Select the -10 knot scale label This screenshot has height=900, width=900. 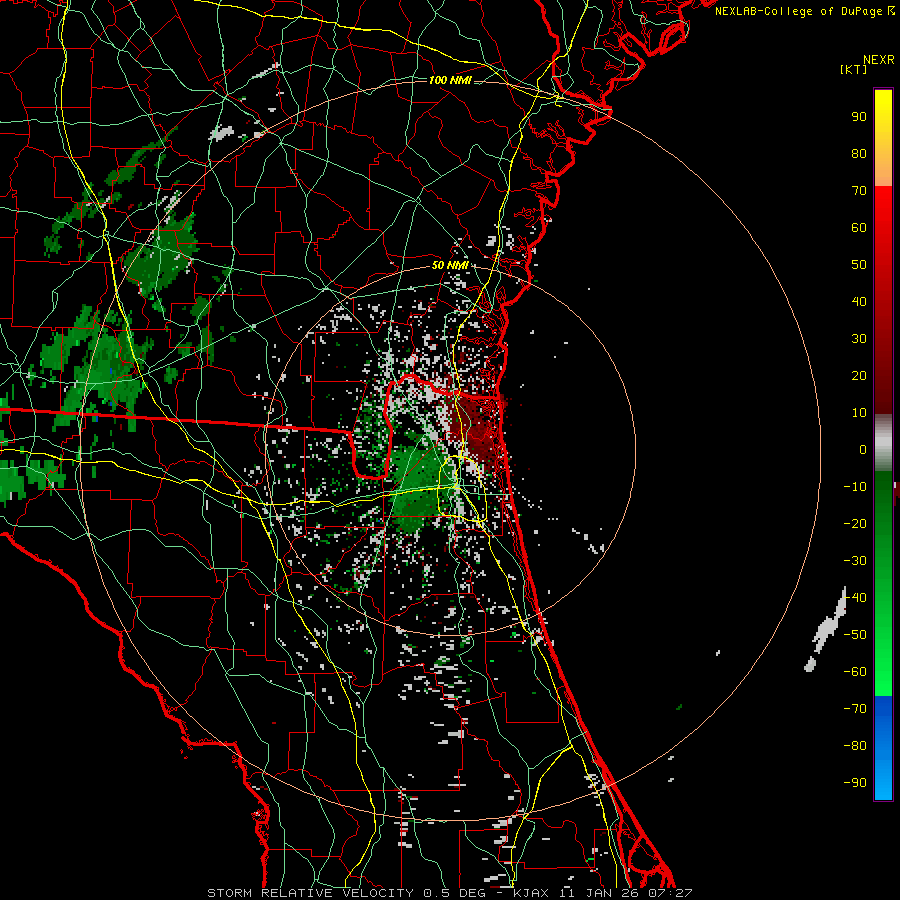pyautogui.click(x=855, y=487)
